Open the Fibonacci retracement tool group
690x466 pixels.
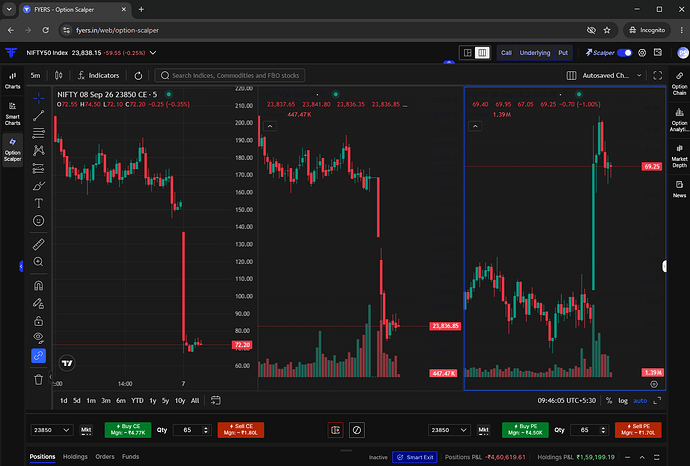click(38, 133)
